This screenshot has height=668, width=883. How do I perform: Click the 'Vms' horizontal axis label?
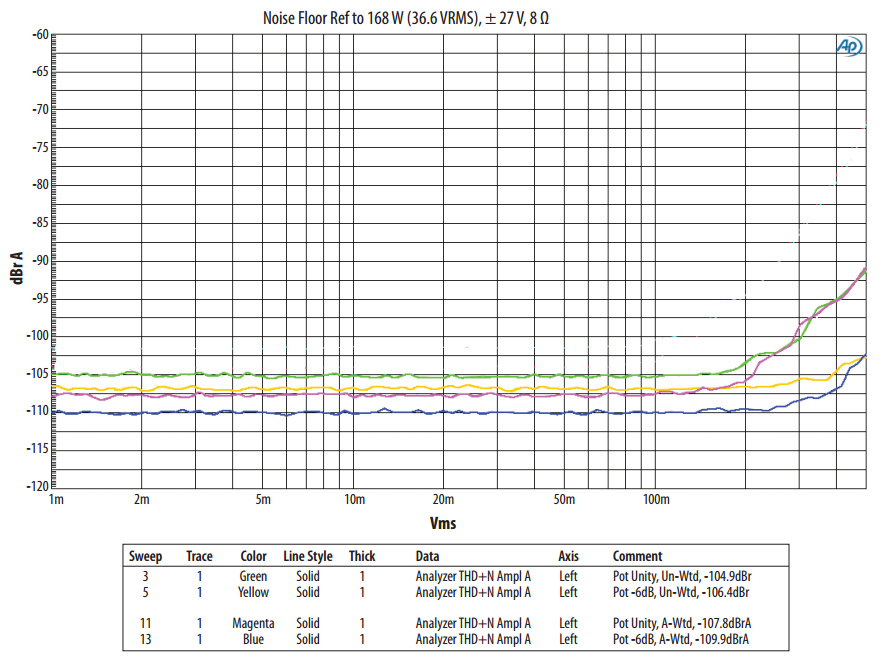click(x=443, y=523)
